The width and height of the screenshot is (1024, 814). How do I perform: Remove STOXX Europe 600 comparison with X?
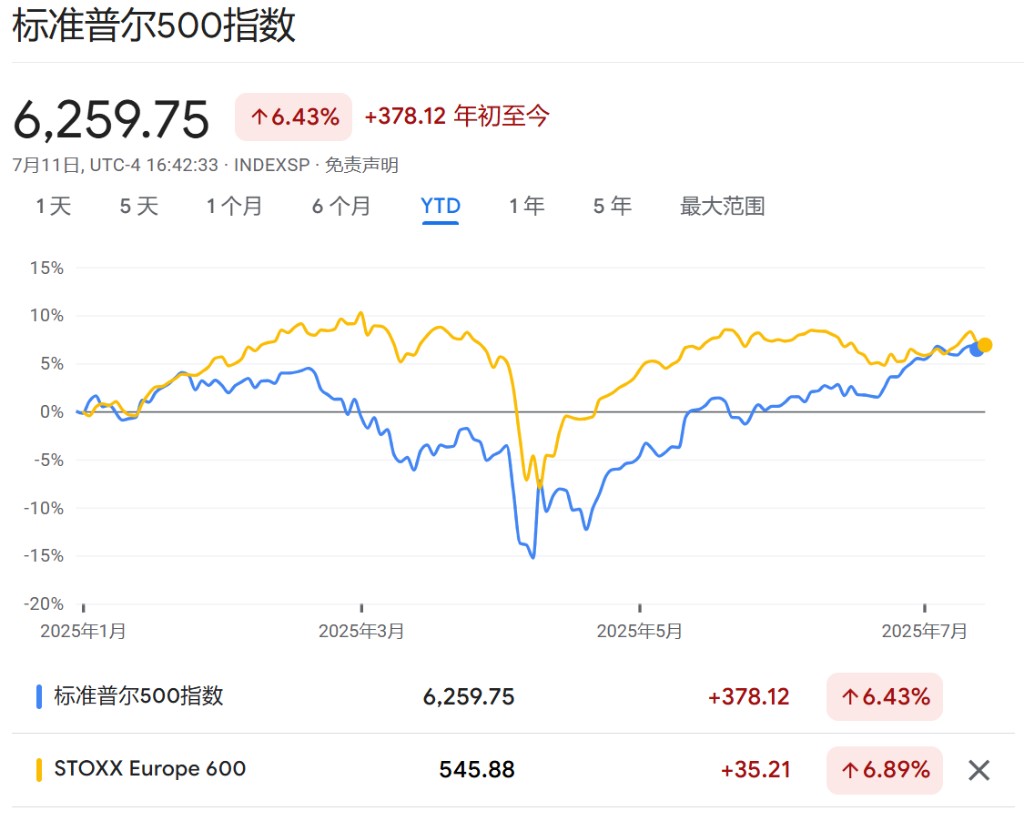pos(978,770)
